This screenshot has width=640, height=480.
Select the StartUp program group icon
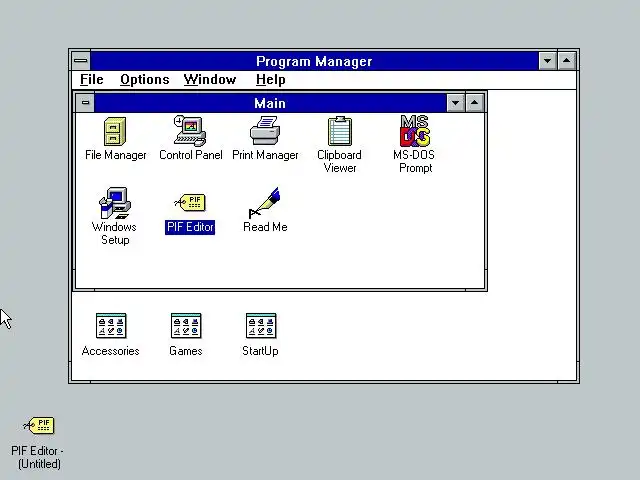pyautogui.click(x=261, y=326)
